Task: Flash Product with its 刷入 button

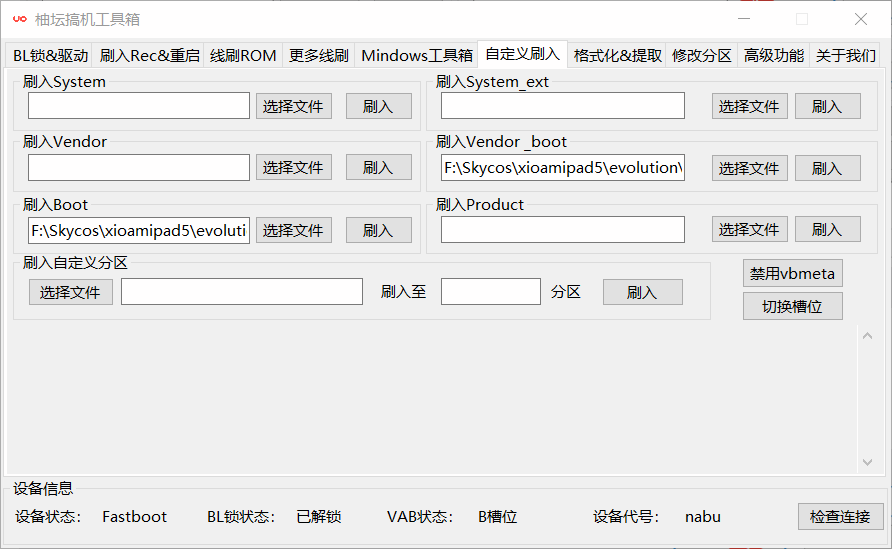Action: 827,229
